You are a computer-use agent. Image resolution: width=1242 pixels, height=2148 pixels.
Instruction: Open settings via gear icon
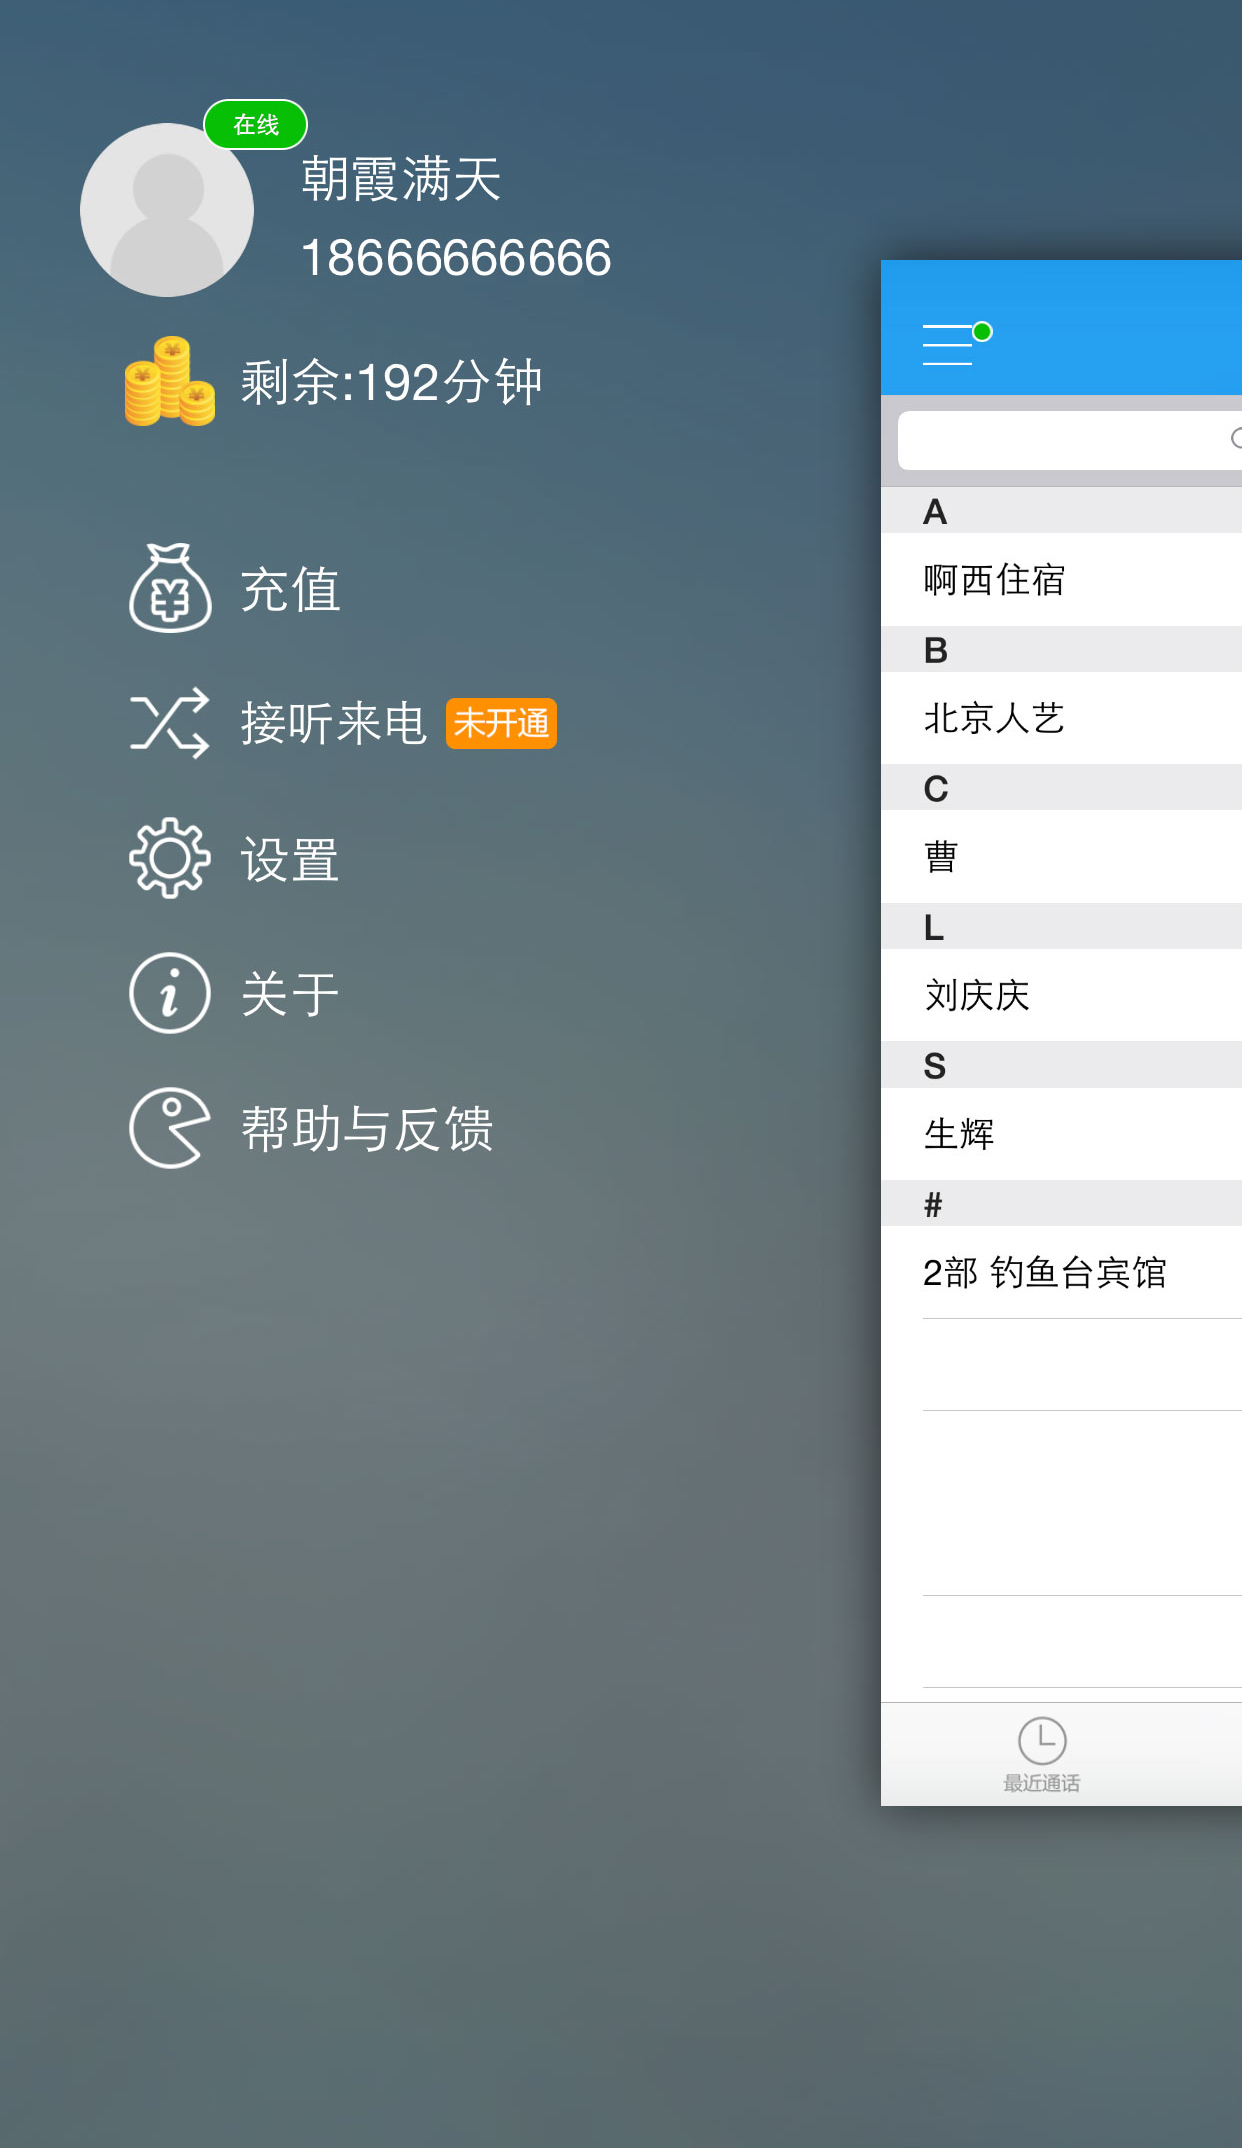click(170, 858)
